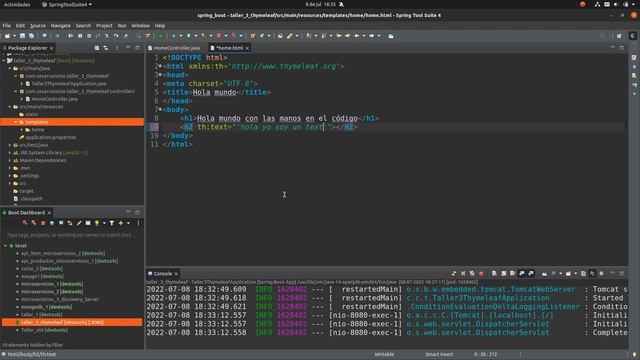Click the volume icon in system tray

(616, 4)
